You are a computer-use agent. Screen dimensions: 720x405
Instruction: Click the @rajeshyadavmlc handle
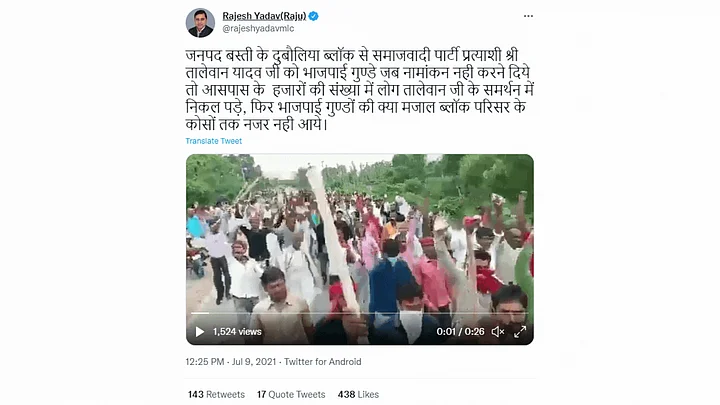[258, 28]
